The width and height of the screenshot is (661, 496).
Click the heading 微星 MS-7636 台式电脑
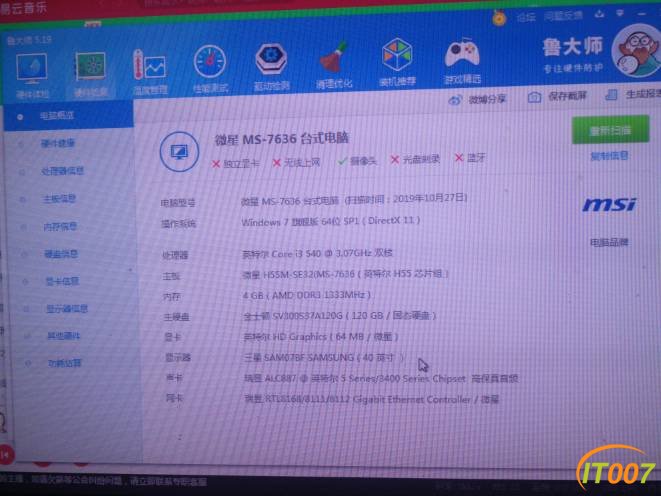pyautogui.click(x=282, y=139)
